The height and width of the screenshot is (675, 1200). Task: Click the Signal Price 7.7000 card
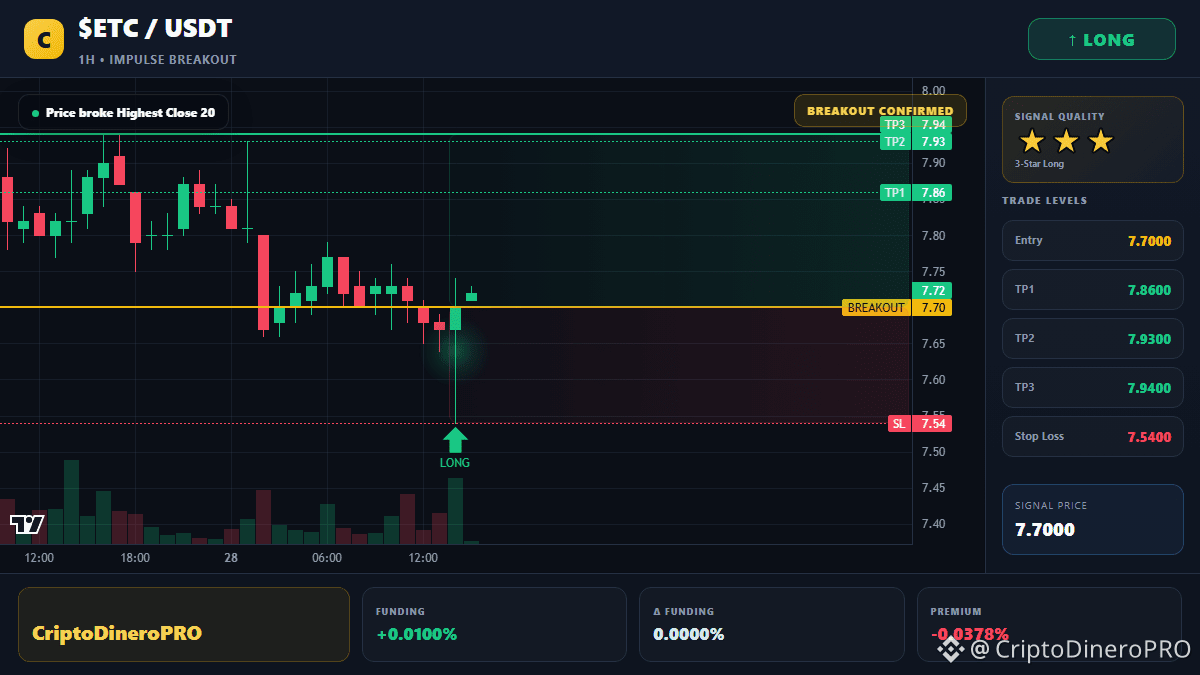[x=1092, y=519]
